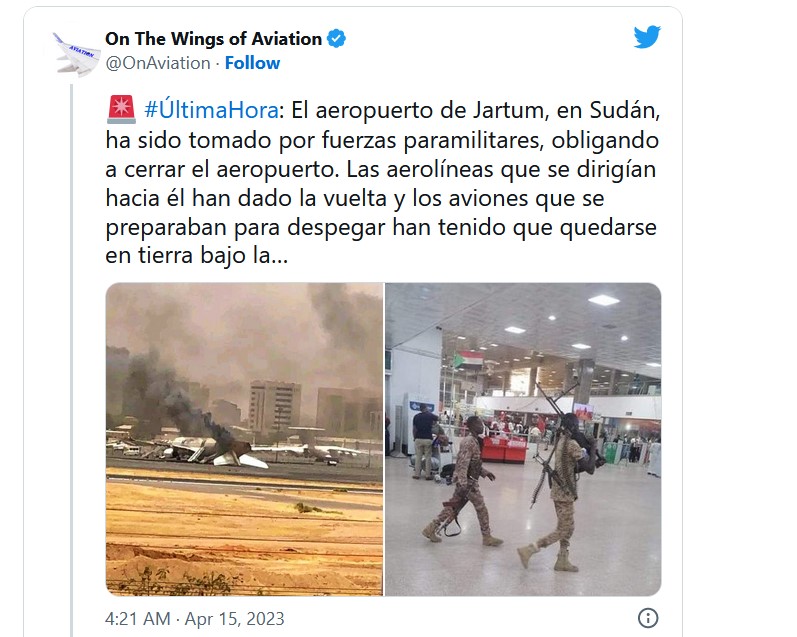Click the red siren emoji
This screenshot has height=637, width=797.
(x=121, y=110)
